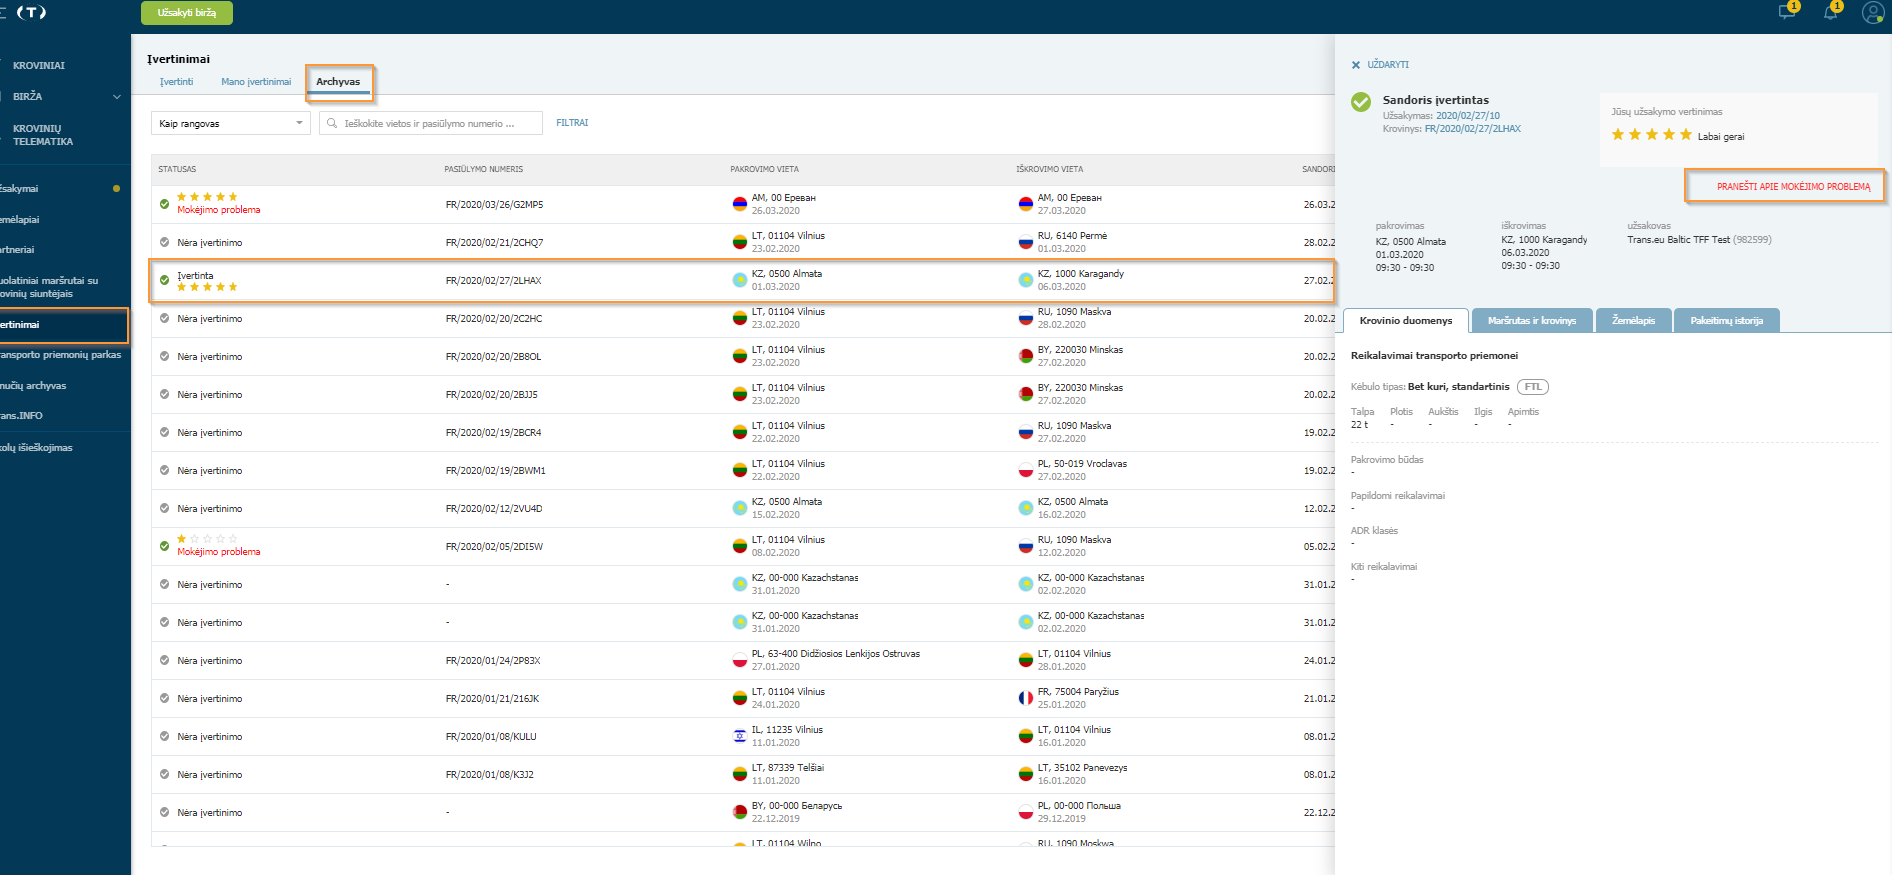Click the FILTRAI button
1892x875 pixels.
click(x=572, y=123)
